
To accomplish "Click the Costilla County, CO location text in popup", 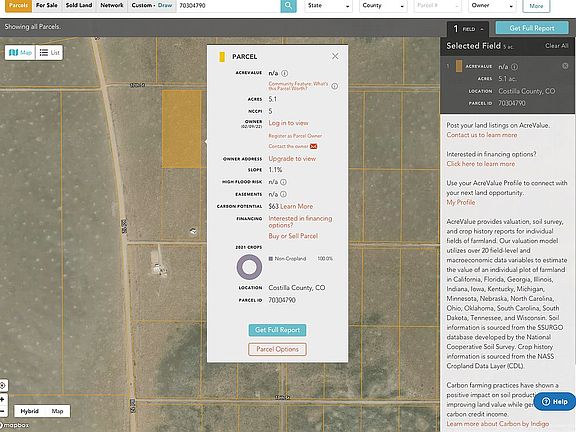I will 296,288.
